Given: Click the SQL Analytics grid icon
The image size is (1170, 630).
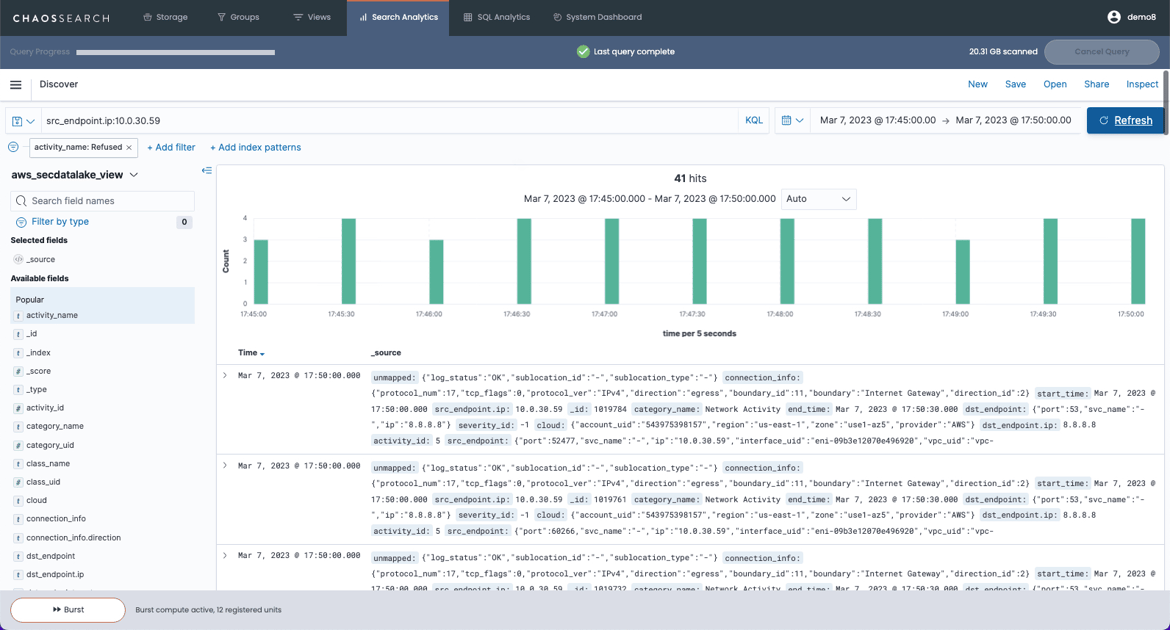Looking at the screenshot, I should [468, 17].
